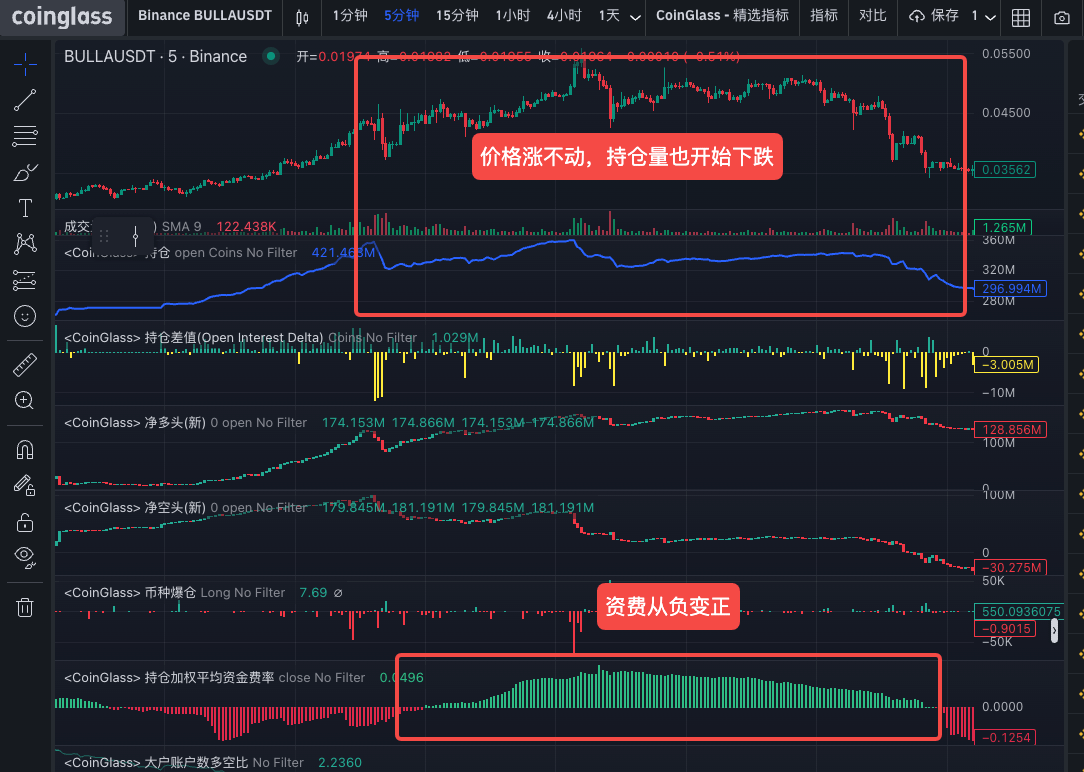Open the layout grid selector icon
The width and height of the screenshot is (1084, 772).
pyautogui.click(x=1020, y=18)
